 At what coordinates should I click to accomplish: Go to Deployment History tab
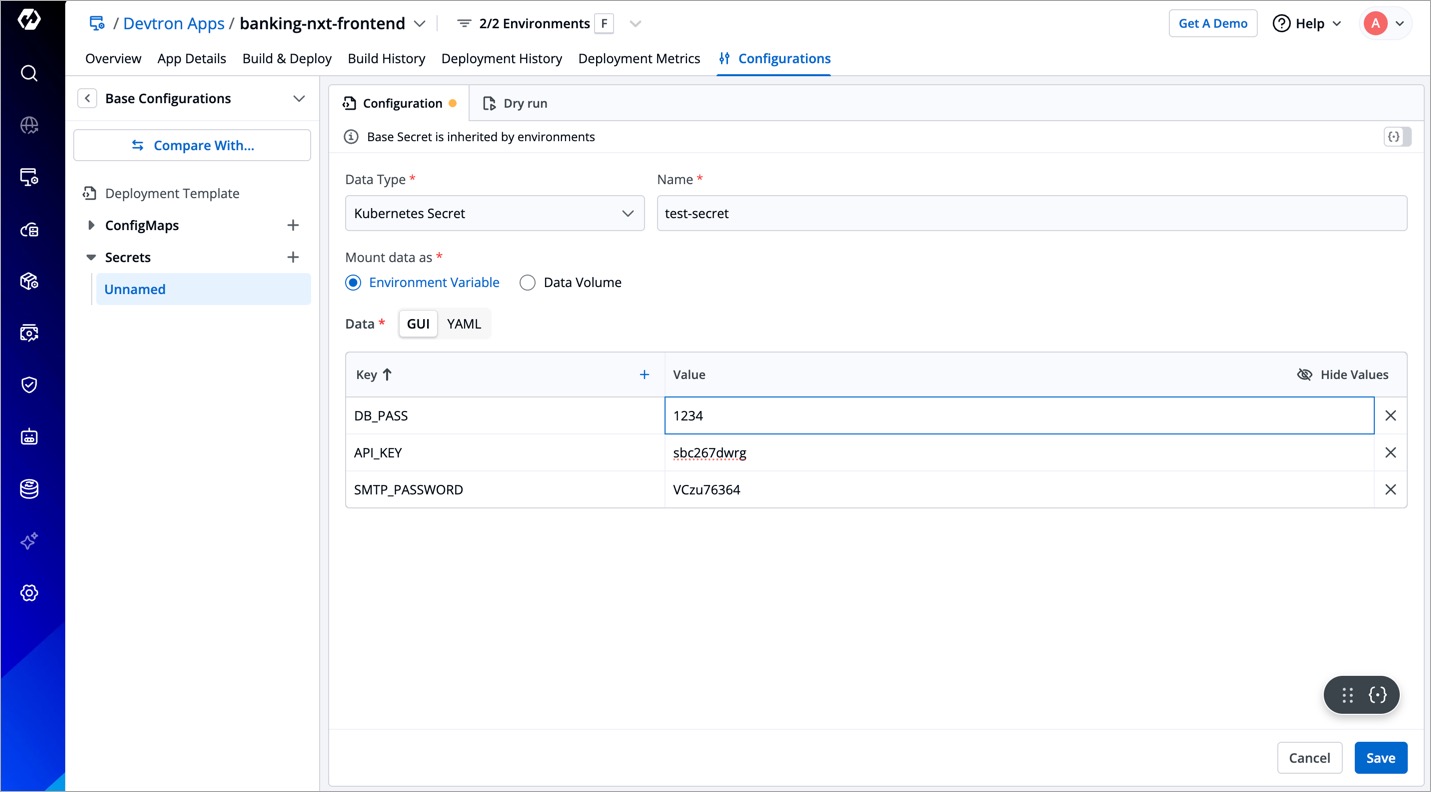501,59
